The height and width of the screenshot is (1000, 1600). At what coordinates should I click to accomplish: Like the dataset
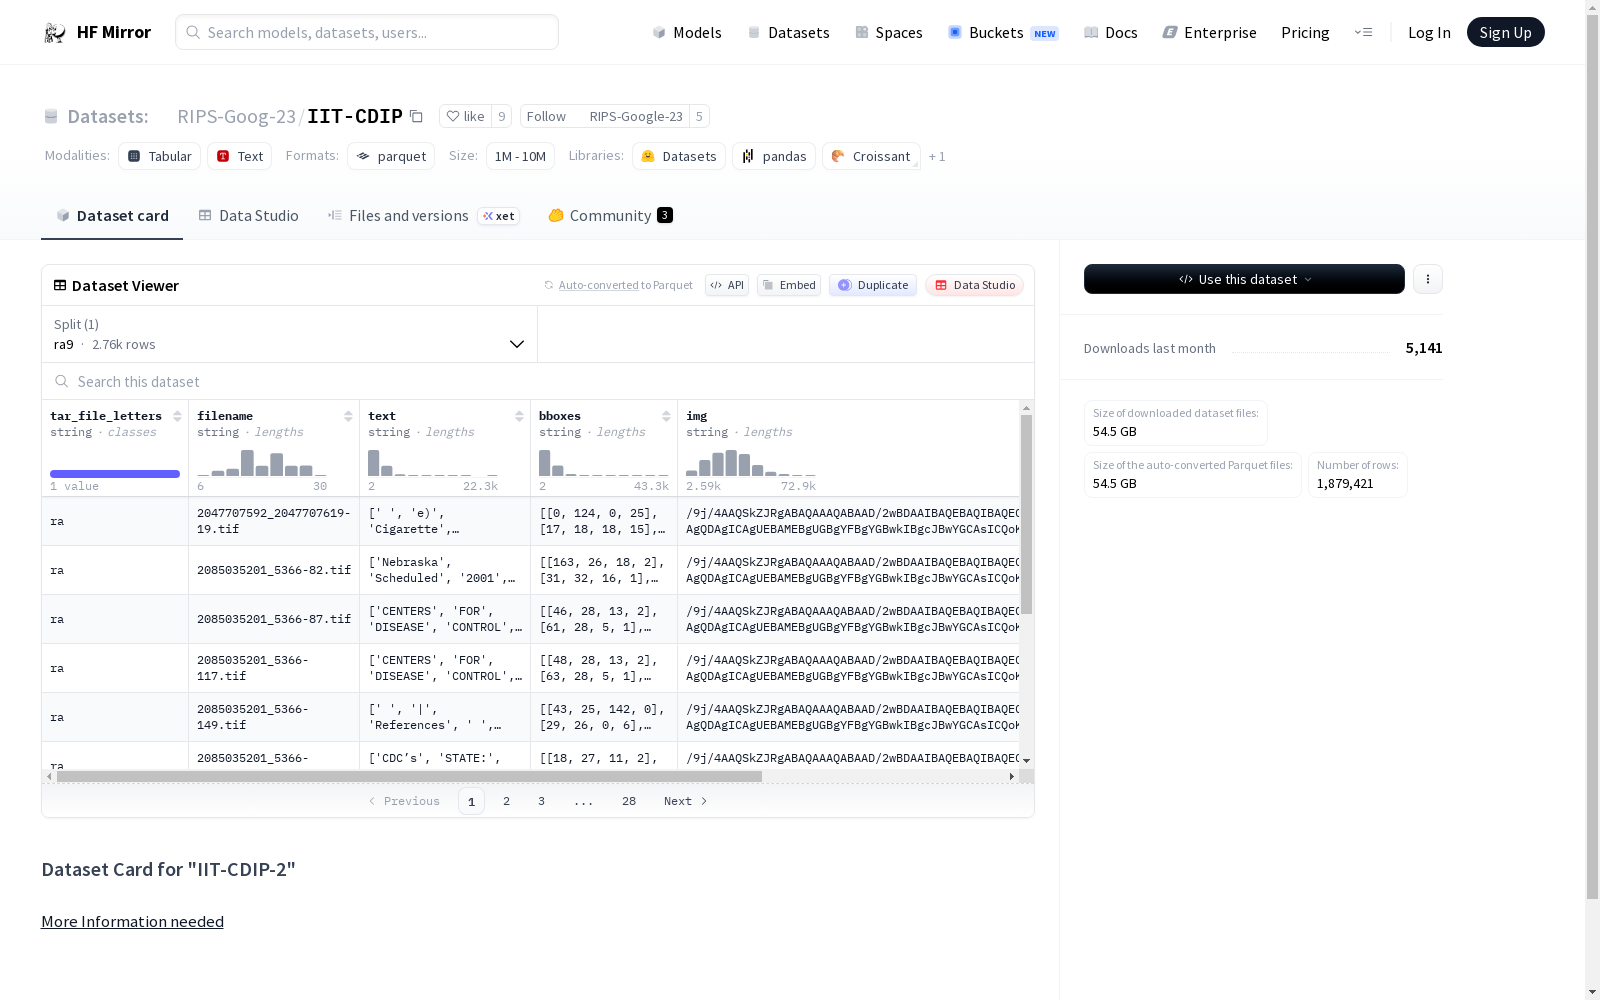(x=465, y=116)
